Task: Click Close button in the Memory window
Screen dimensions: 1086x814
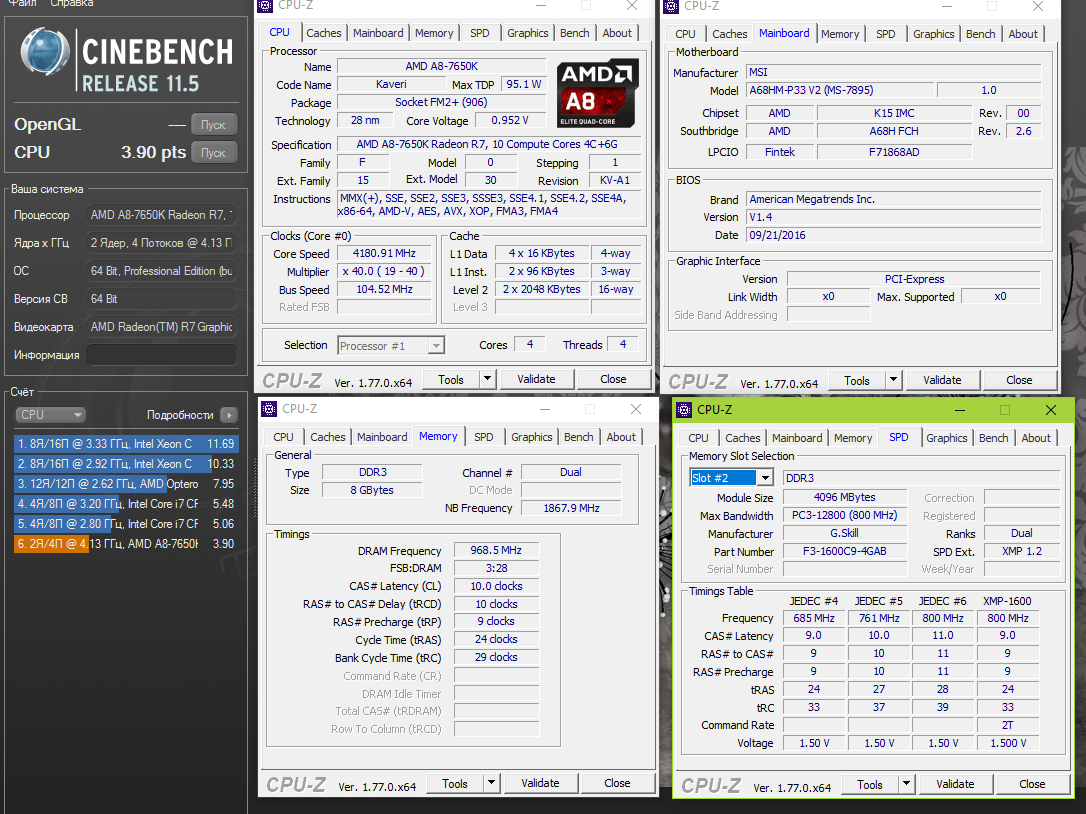Action: [617, 784]
